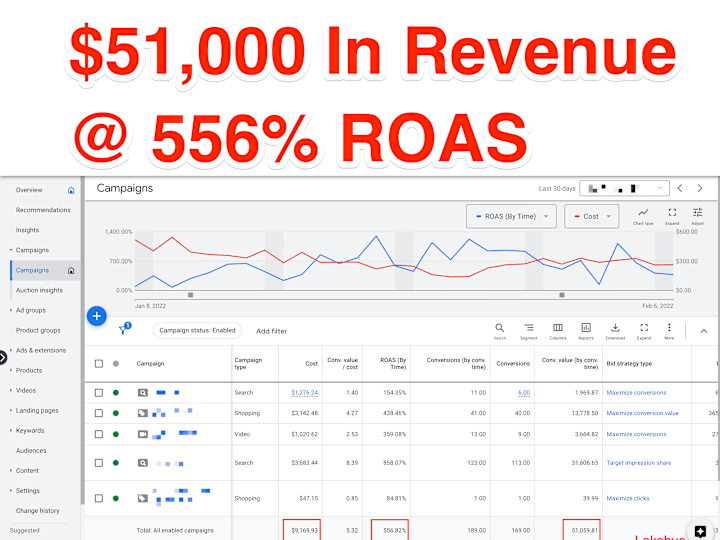Go to next date range arrow
This screenshot has width=720, height=540.
pos(700,188)
